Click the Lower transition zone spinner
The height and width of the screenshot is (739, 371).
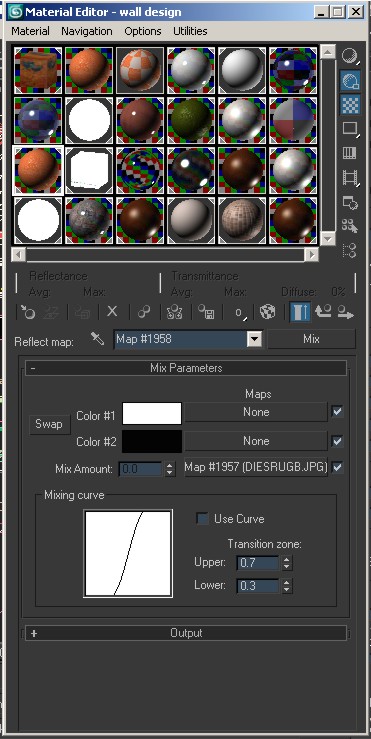(x=287, y=586)
